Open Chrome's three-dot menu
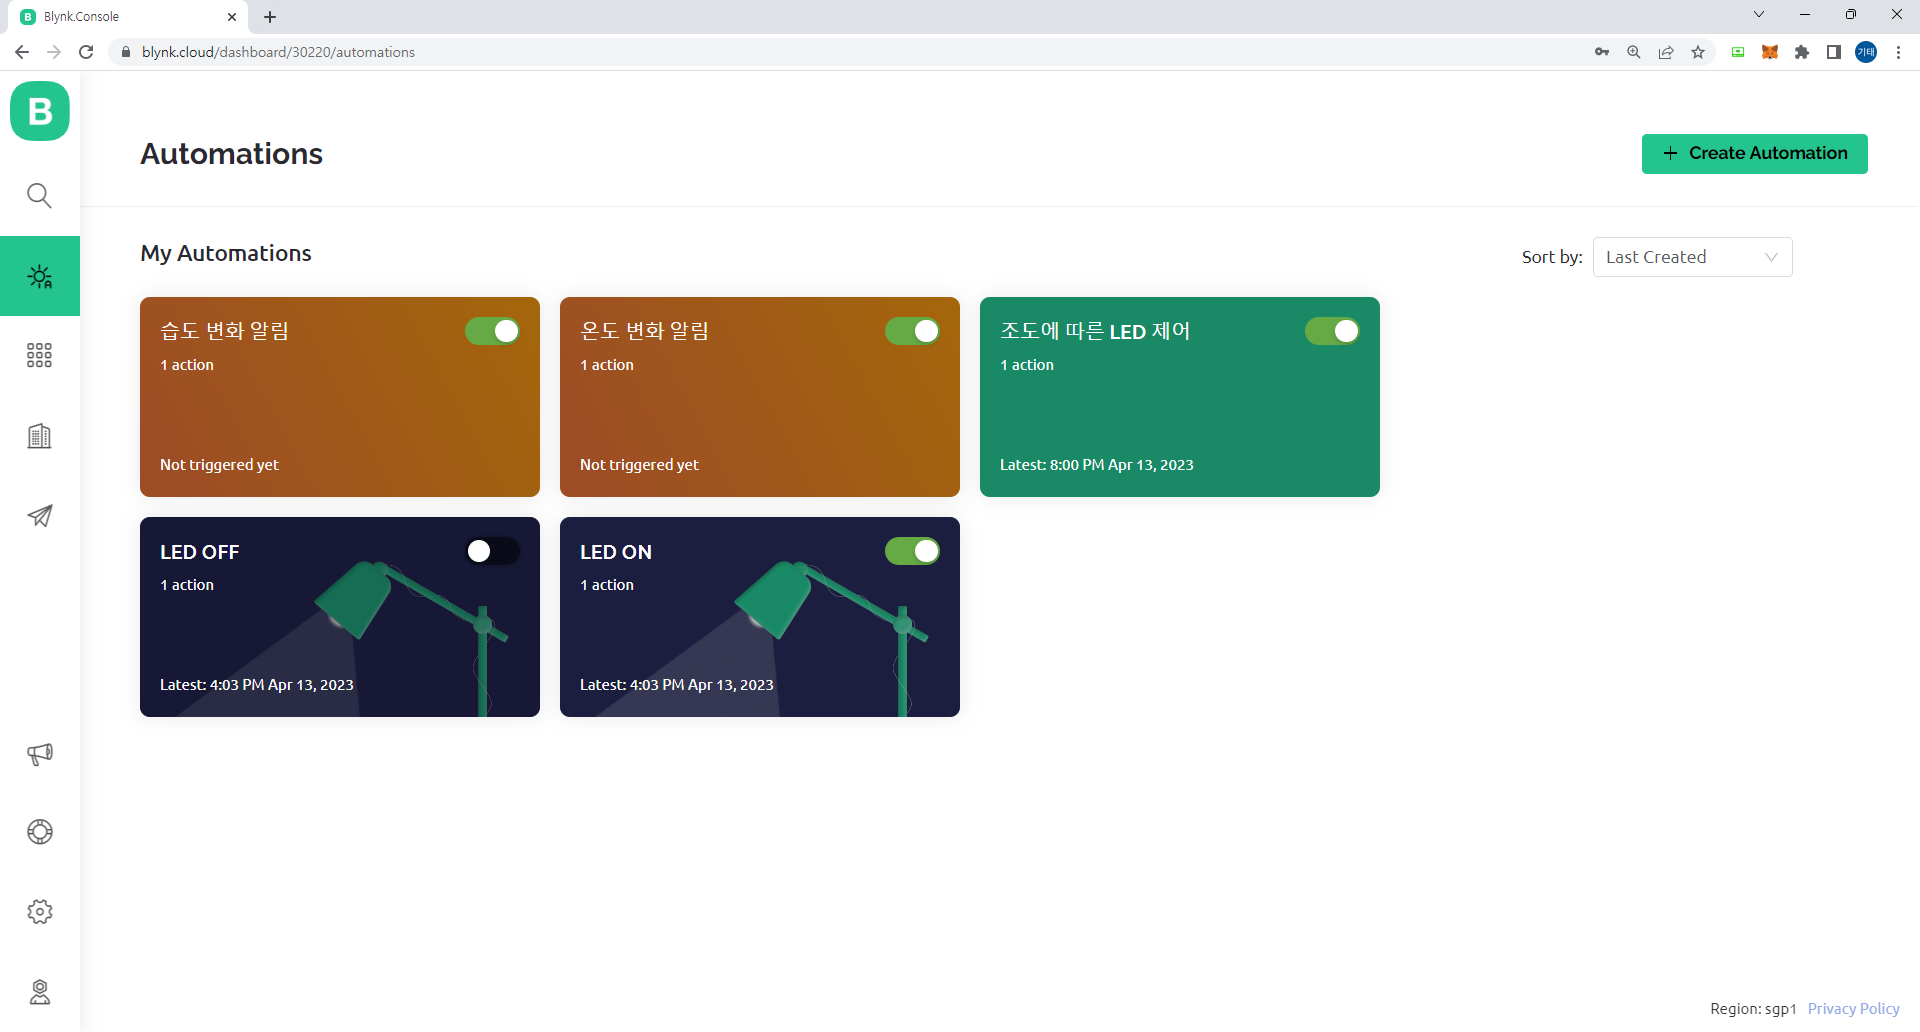This screenshot has height=1032, width=1920. pos(1898,52)
